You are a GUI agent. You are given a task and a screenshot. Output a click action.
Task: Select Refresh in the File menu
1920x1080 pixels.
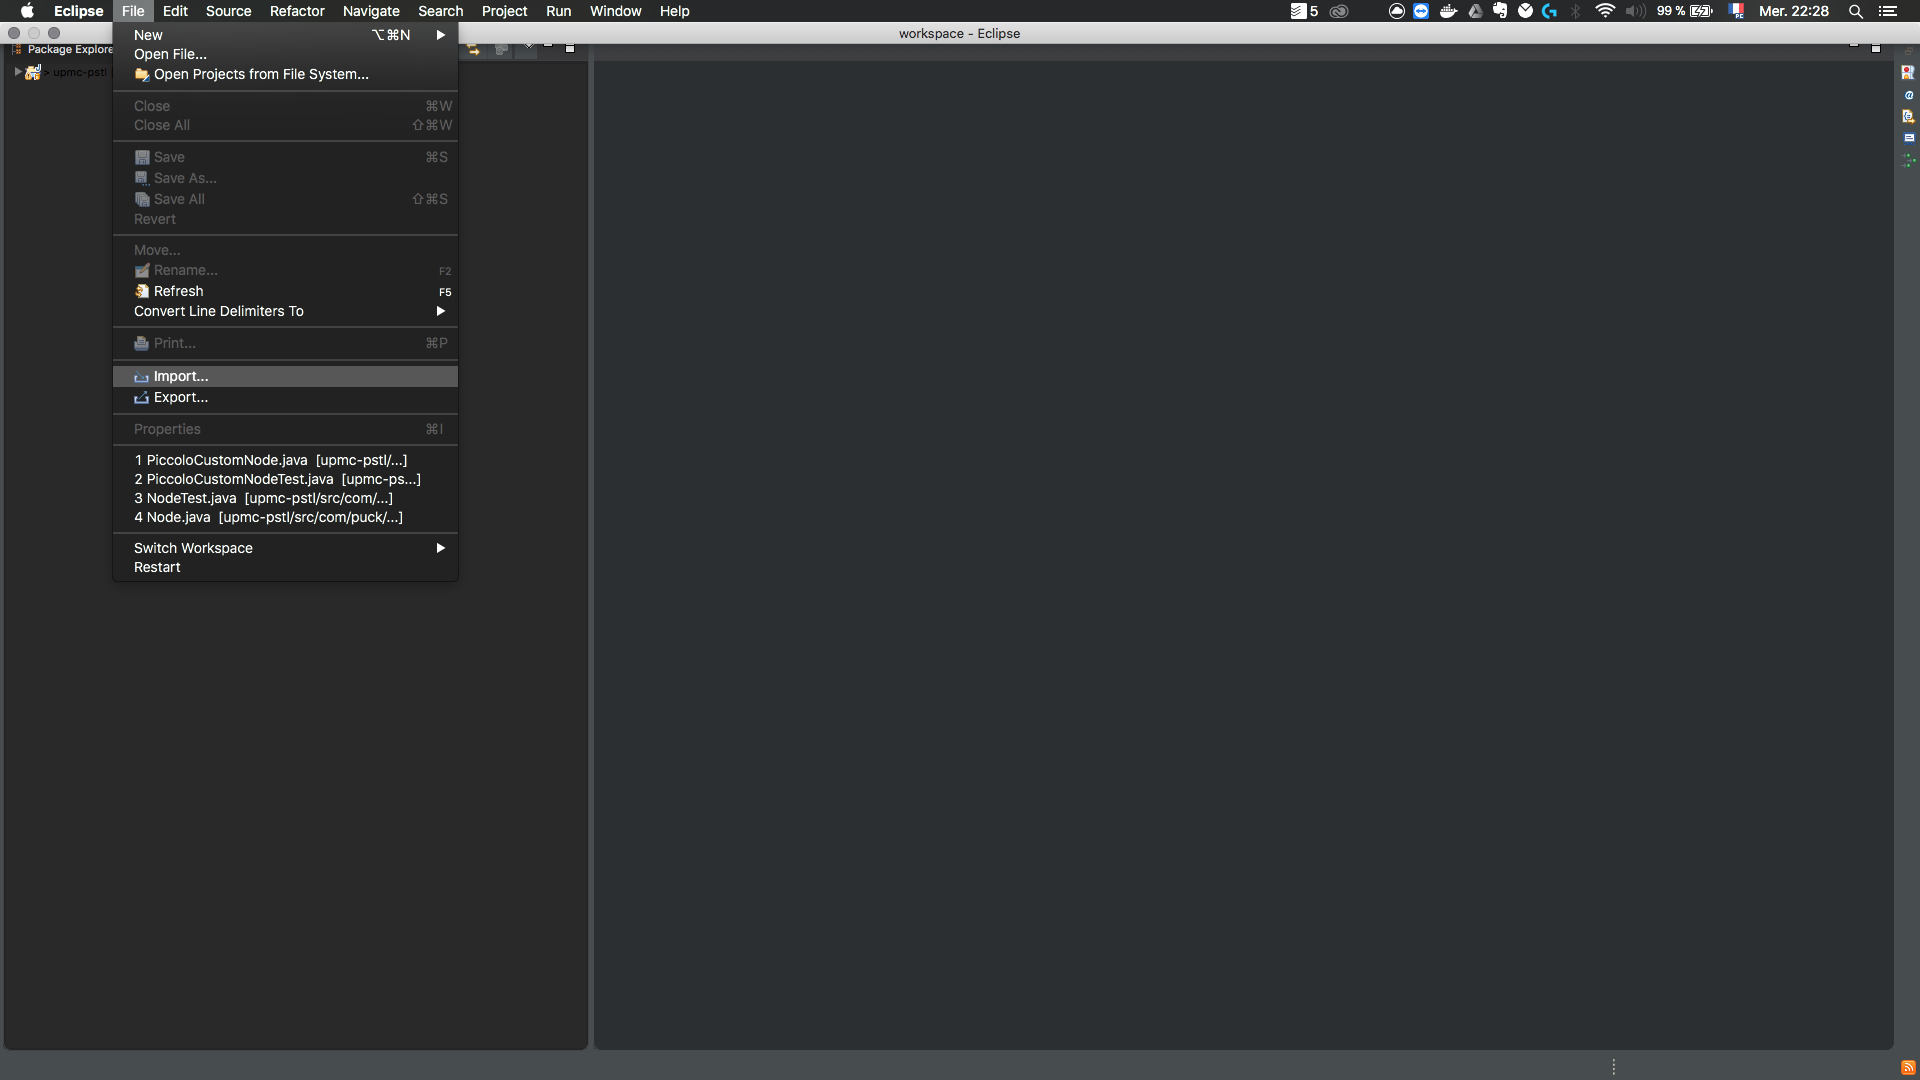pyautogui.click(x=285, y=291)
